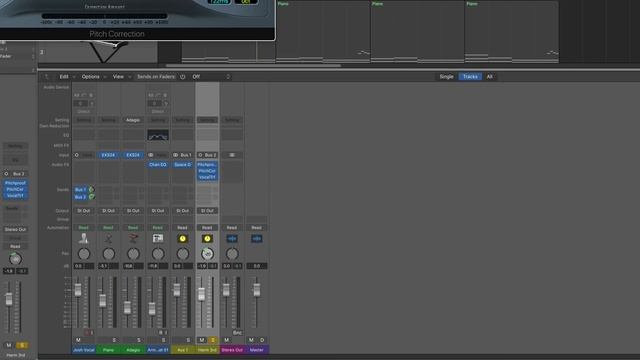Click the Josh Vocal channel strip icon

coord(84,238)
